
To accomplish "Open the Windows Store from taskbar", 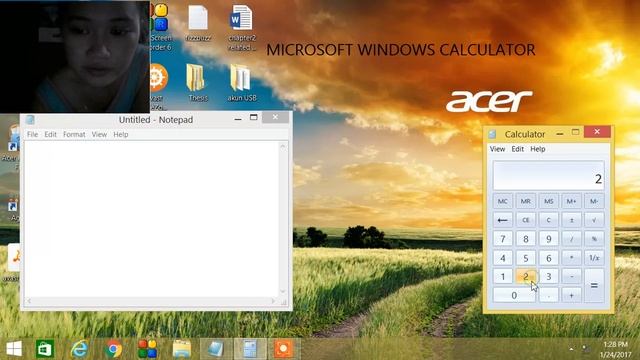I will pyautogui.click(x=45, y=349).
